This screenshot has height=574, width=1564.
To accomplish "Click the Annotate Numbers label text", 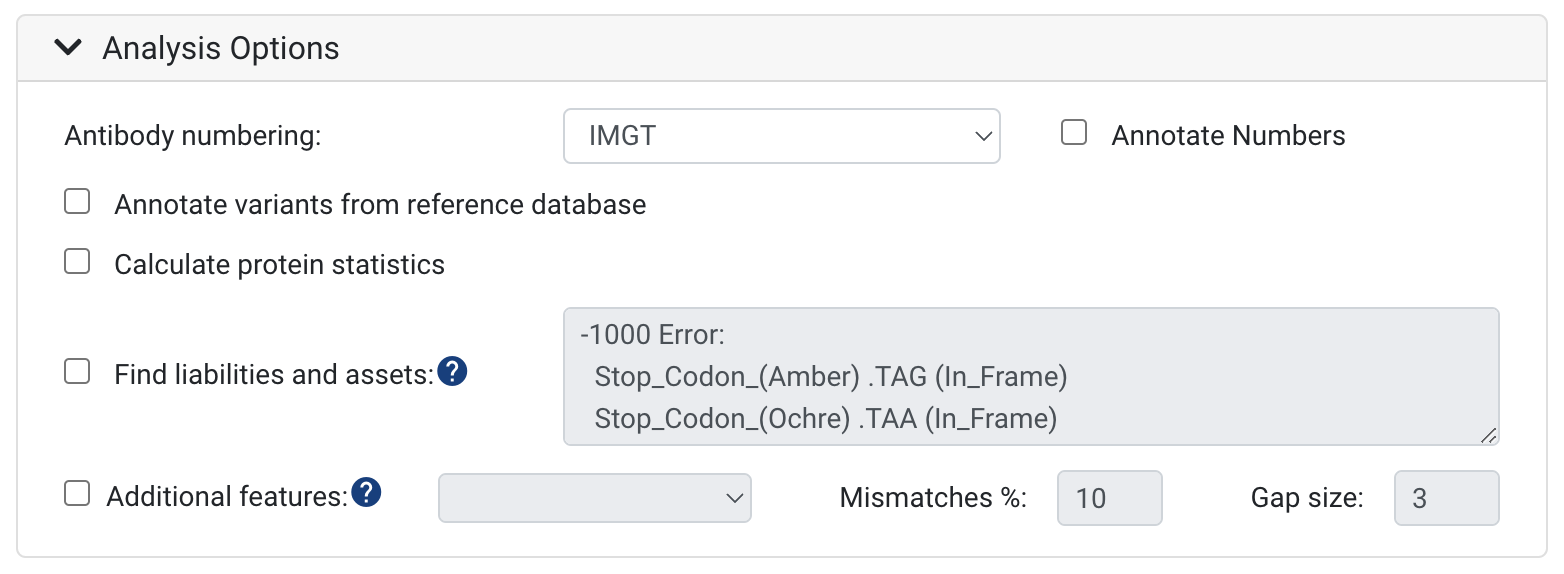I will [x=1228, y=136].
